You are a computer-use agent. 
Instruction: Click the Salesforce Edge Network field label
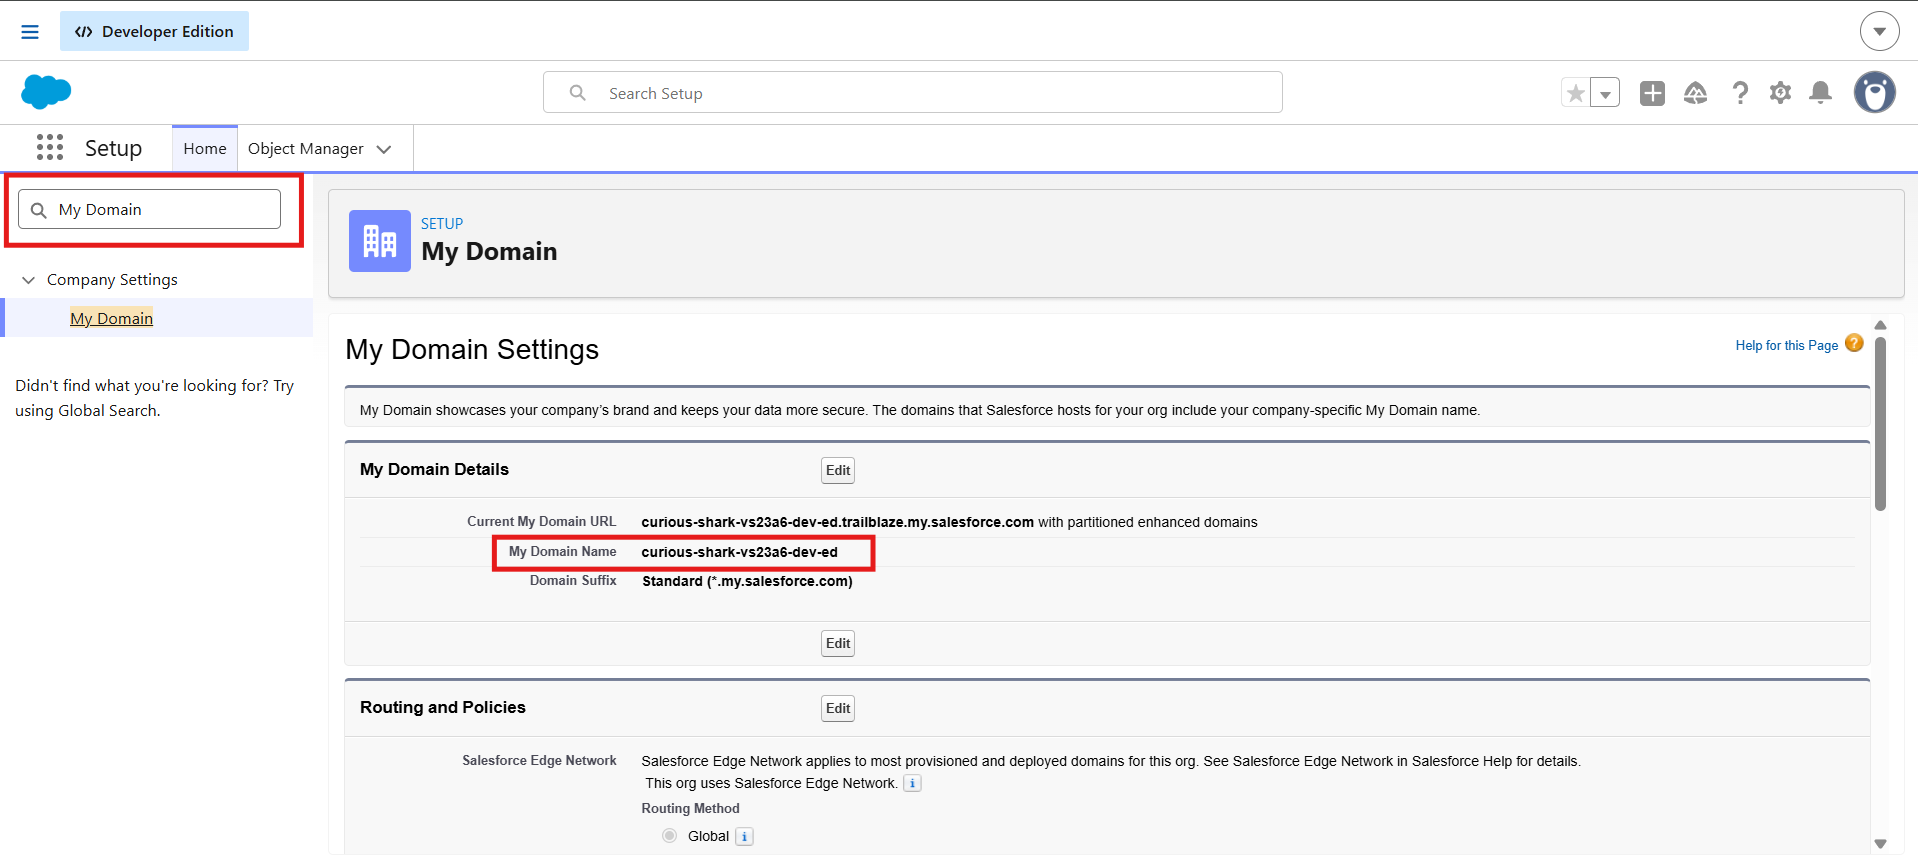[x=539, y=761]
